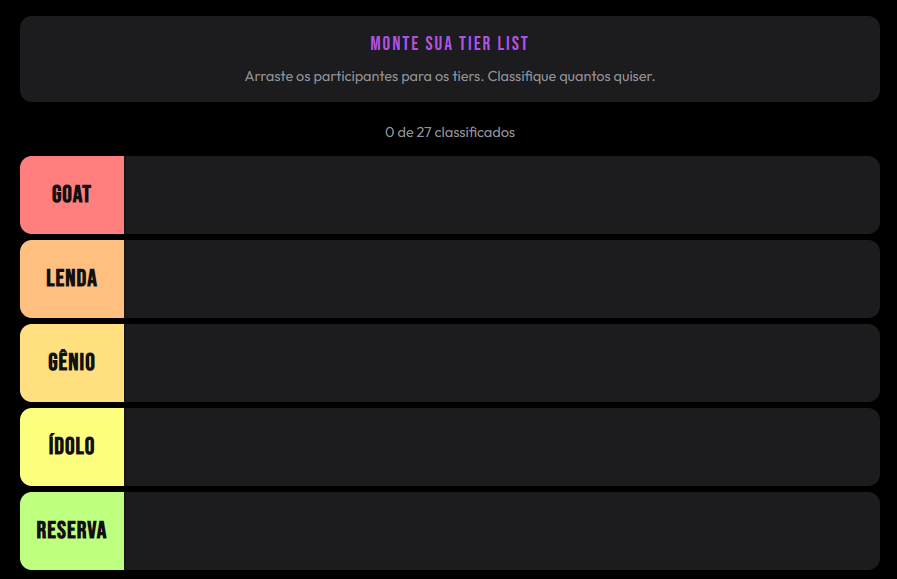Click the words TIER LIST in the heading
Viewport: 897px width, 579px height.
(493, 44)
